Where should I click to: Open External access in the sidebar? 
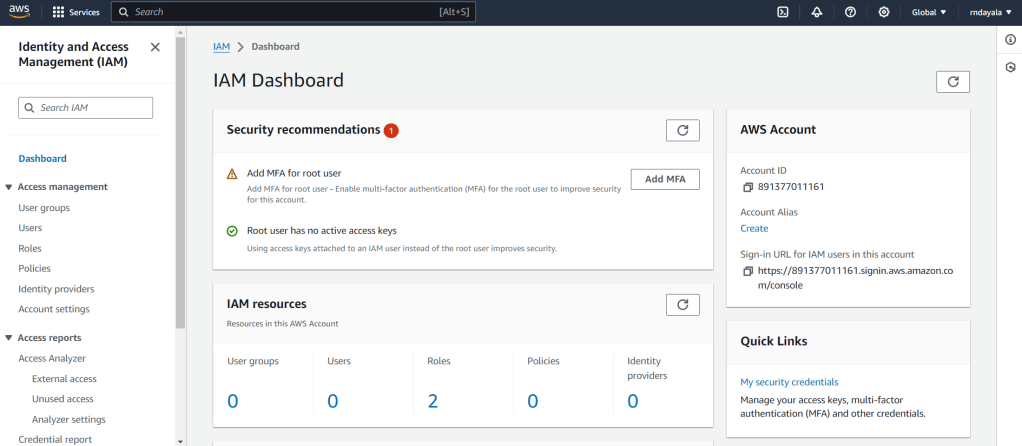pyautogui.click(x=65, y=379)
